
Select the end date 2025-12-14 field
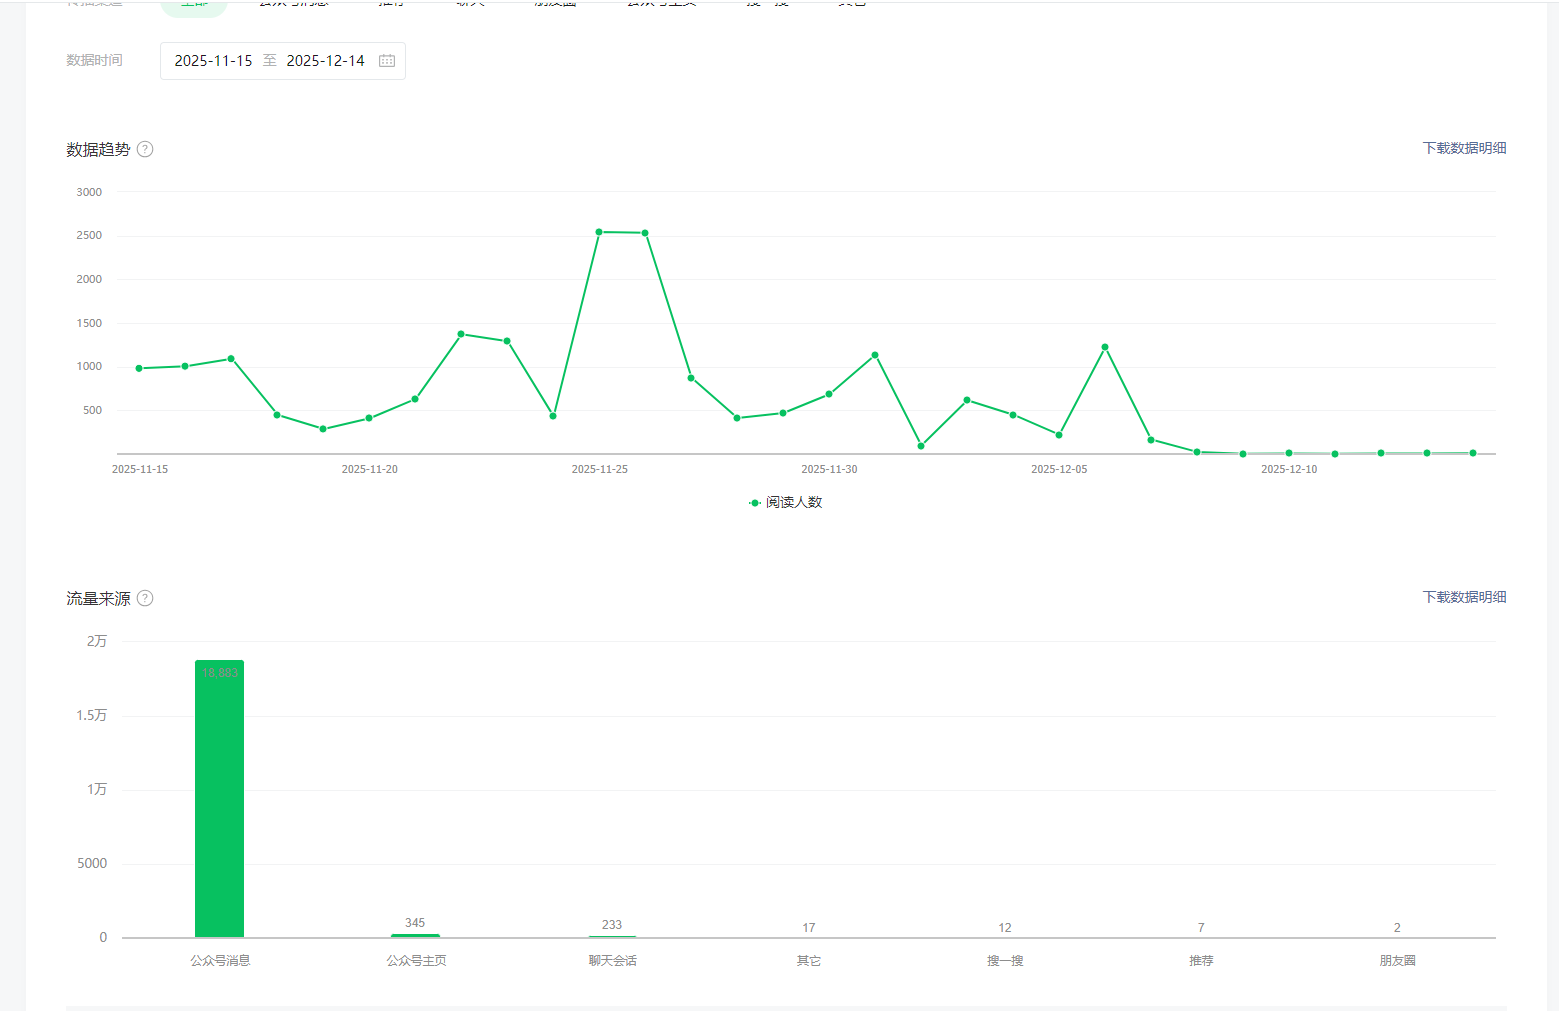[x=325, y=61]
